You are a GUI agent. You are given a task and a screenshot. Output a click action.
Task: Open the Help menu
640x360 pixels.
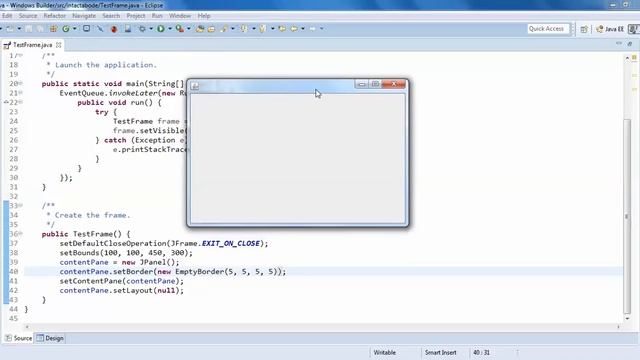click(x=204, y=16)
